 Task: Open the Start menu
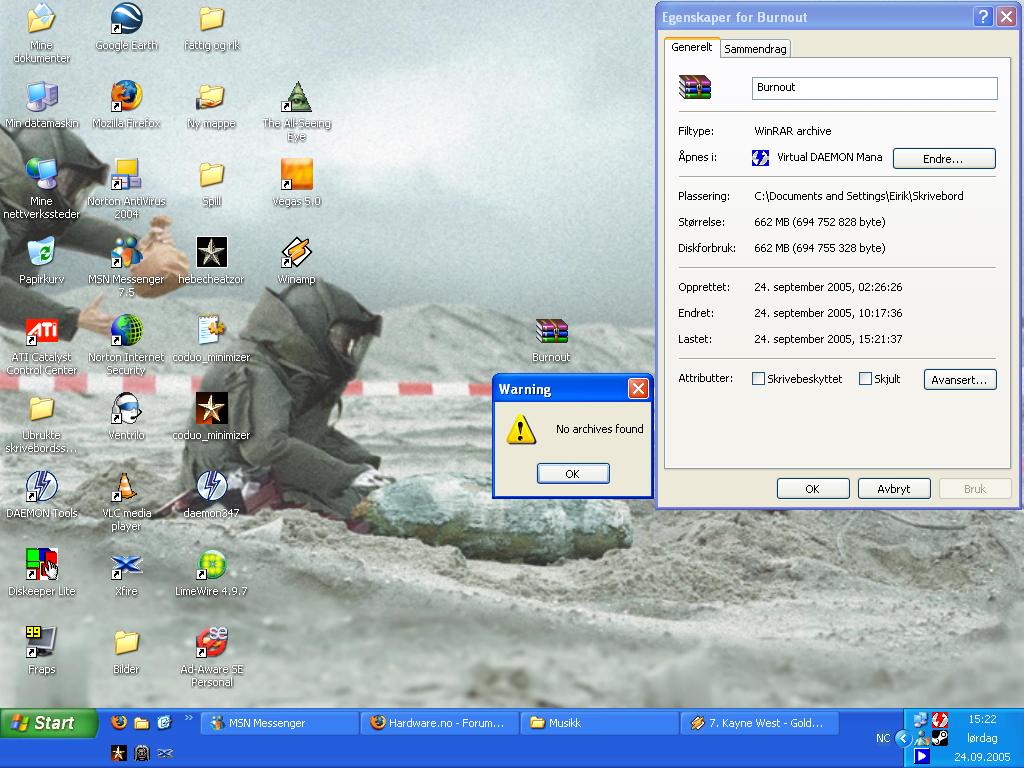(x=49, y=723)
